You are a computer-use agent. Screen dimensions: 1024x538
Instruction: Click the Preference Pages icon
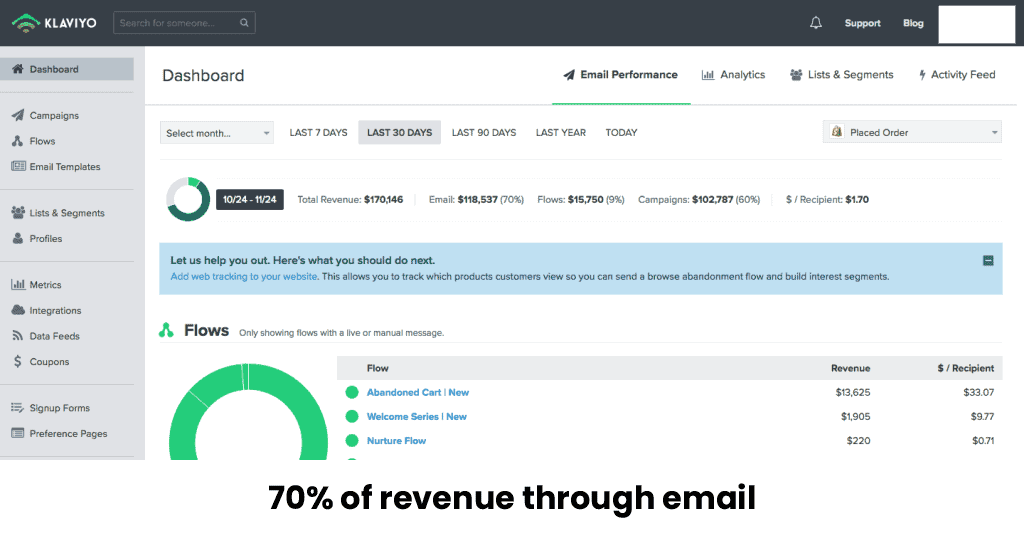[18, 433]
